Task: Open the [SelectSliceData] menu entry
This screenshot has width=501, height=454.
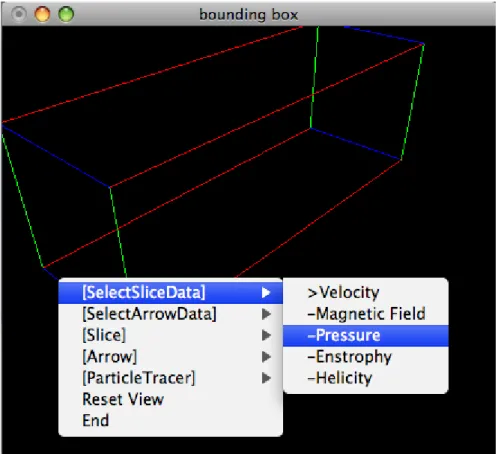Action: click(170, 292)
